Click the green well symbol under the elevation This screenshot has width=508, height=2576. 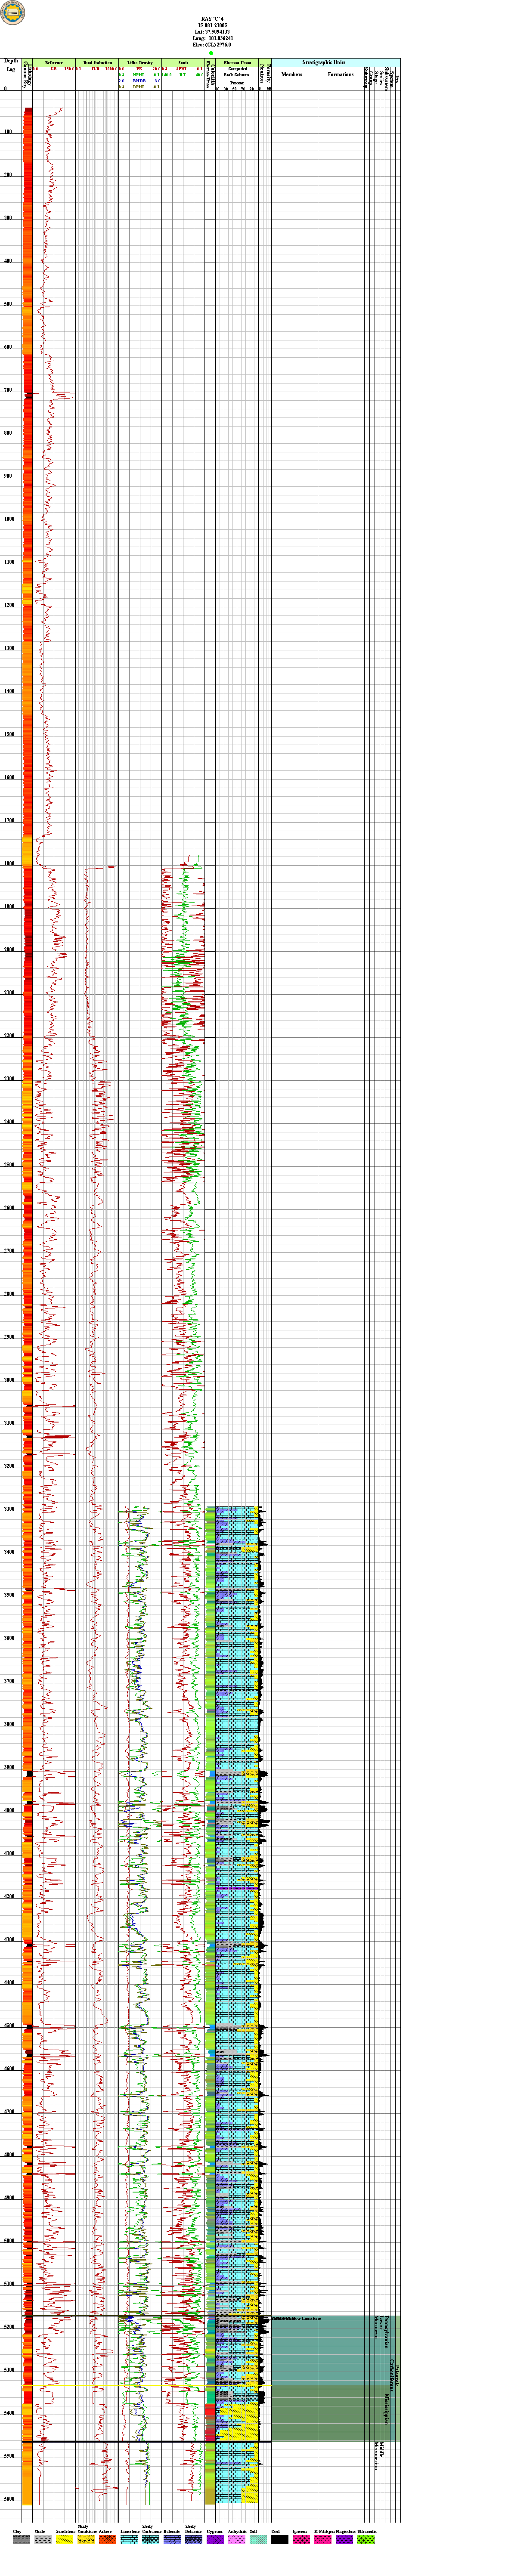click(211, 53)
